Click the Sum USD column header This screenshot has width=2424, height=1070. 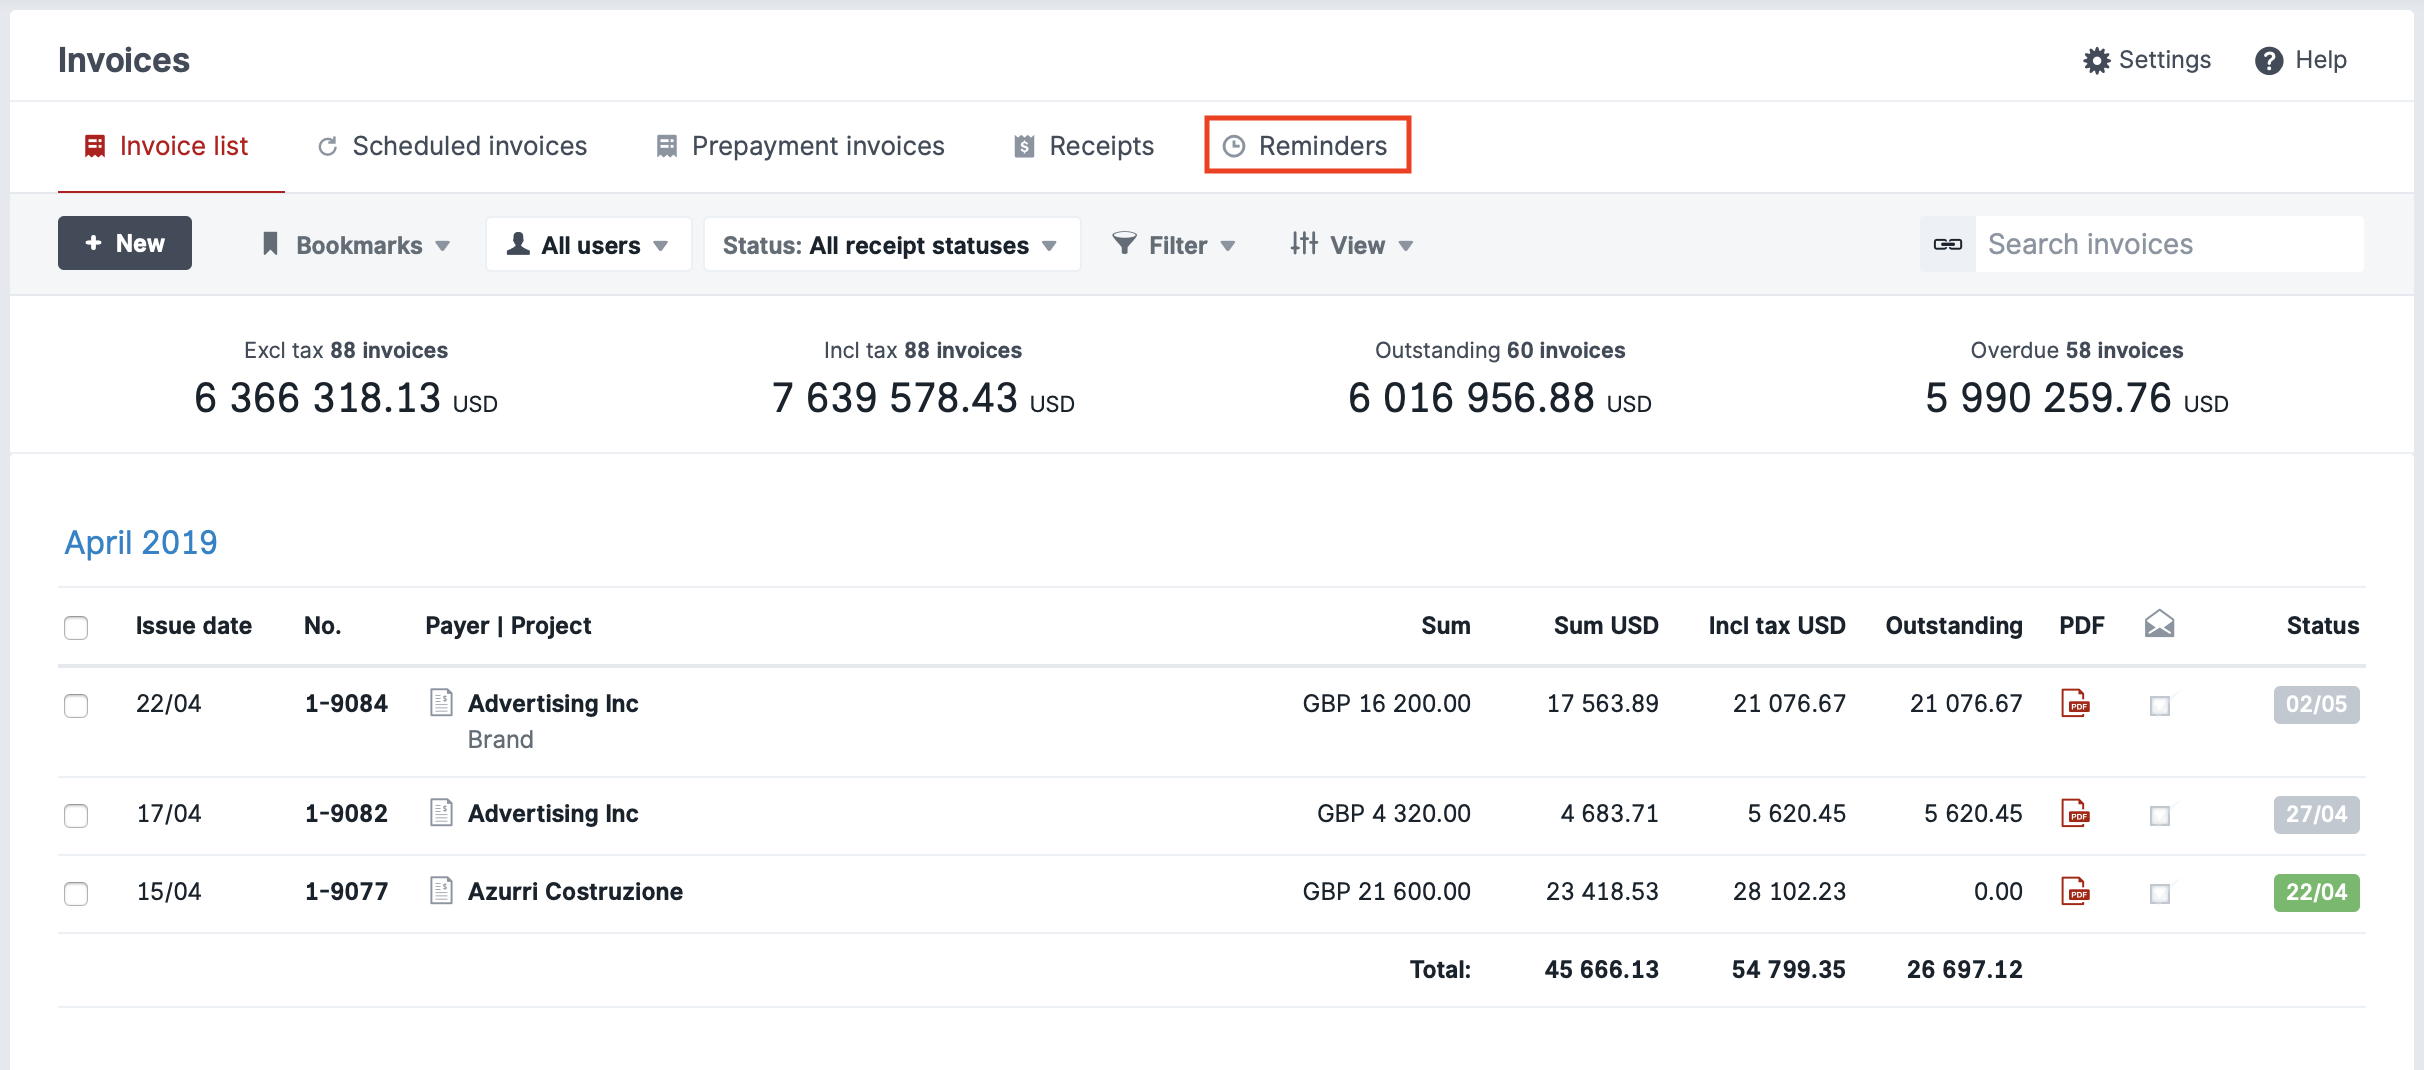1606,625
